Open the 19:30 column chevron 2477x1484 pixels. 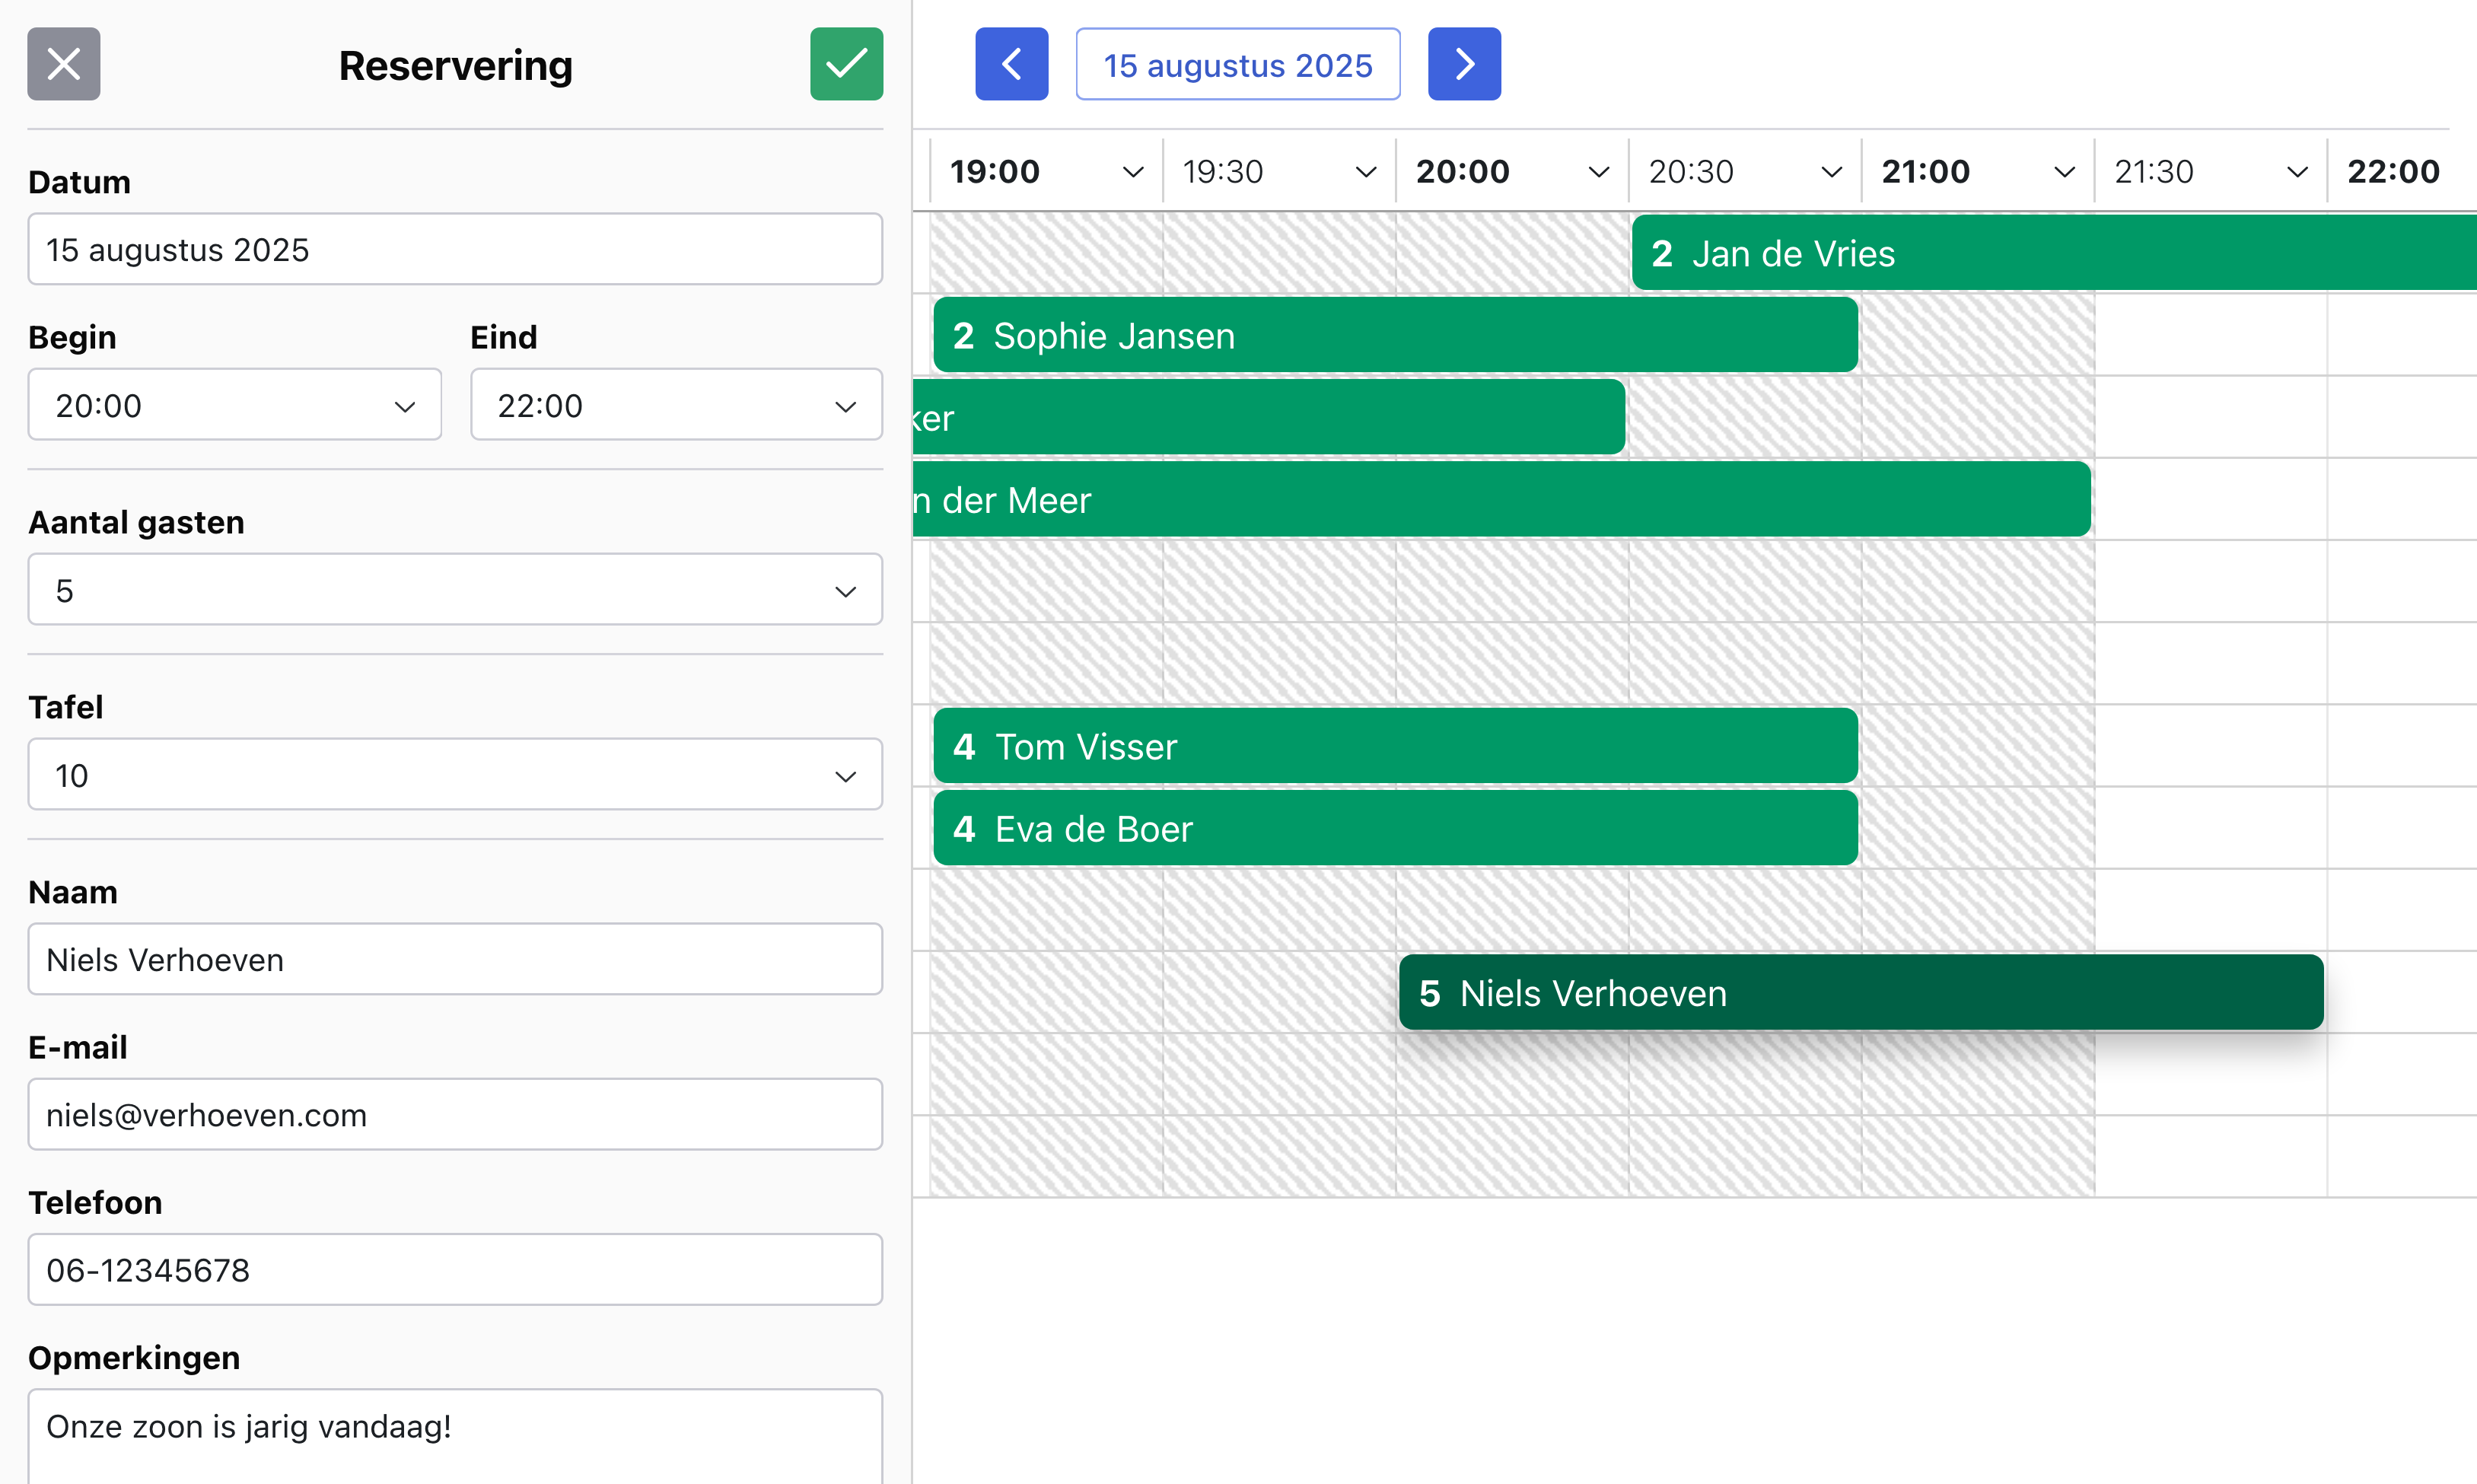[x=1365, y=172]
